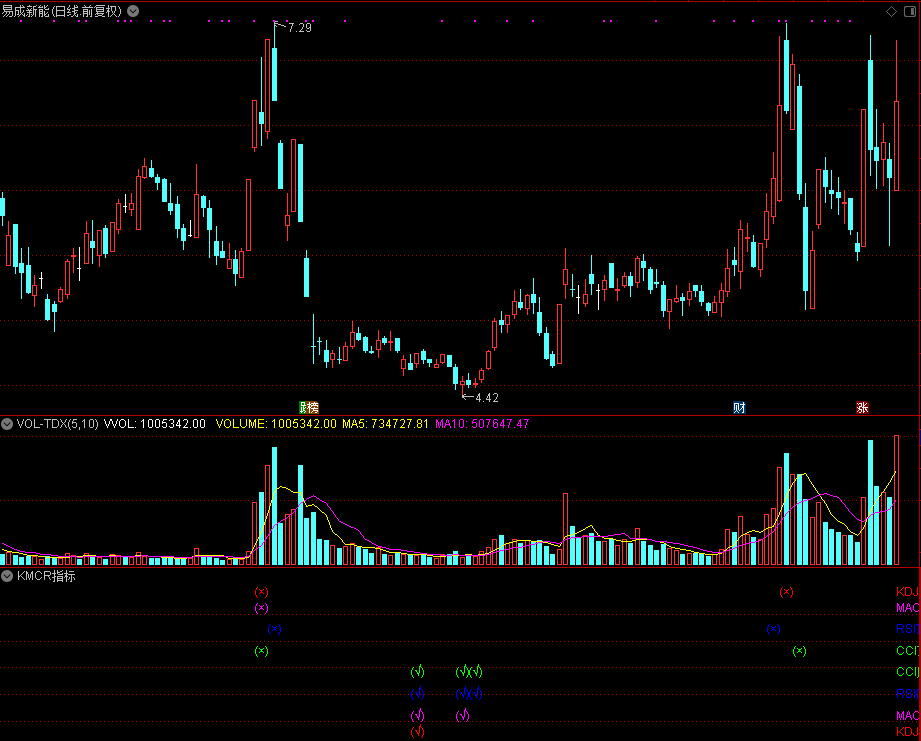Click the lower blue RSI row label
This screenshot has width=921, height=741.
click(907, 693)
